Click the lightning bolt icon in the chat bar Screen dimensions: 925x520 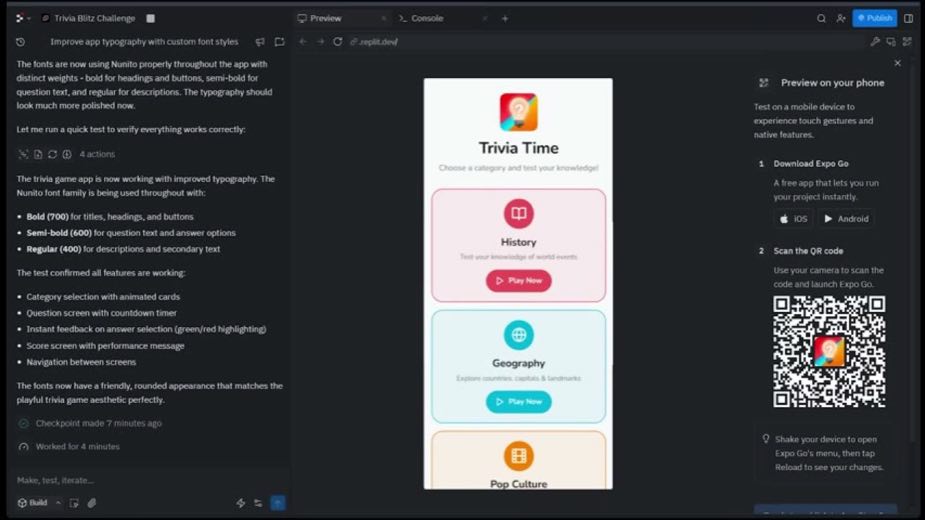241,503
